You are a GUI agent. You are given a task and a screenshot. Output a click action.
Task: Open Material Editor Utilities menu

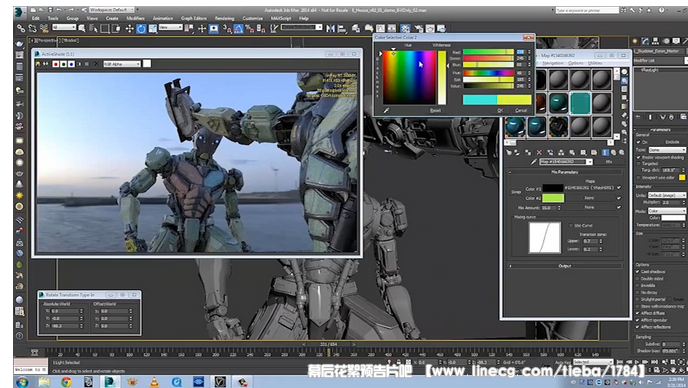(595, 63)
